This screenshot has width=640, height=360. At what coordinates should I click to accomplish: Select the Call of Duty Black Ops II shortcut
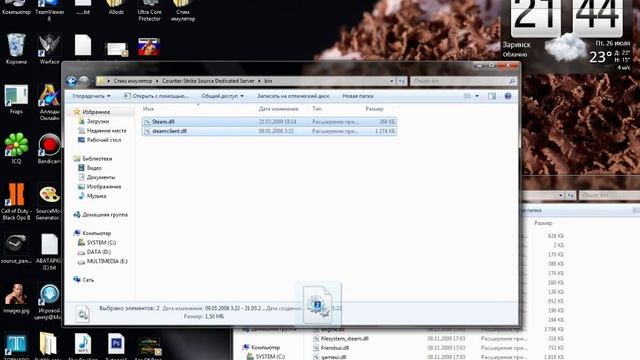(16, 201)
